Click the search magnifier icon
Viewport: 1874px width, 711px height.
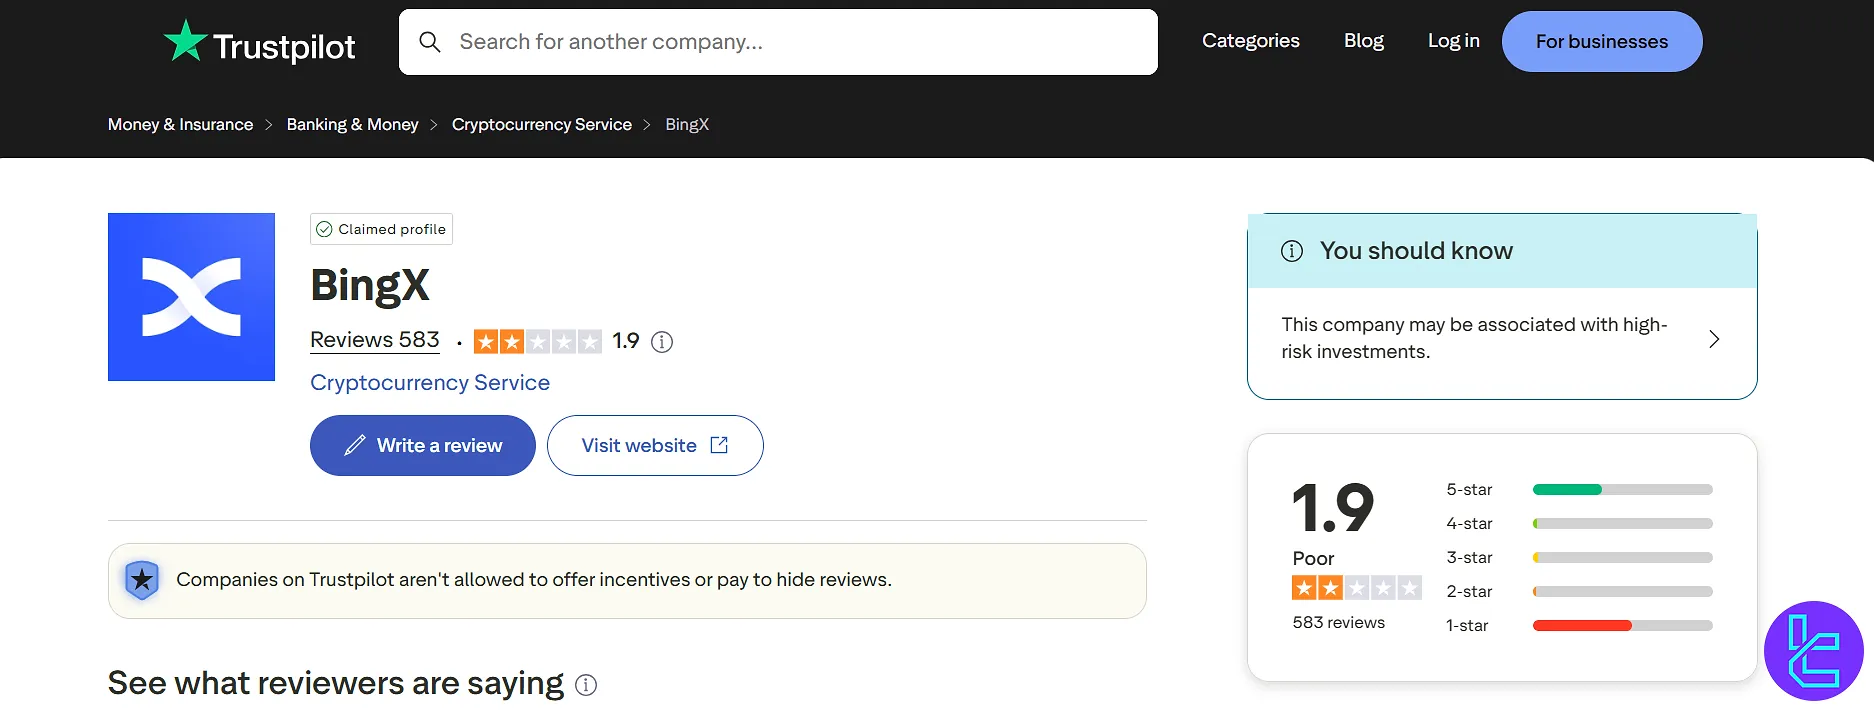(430, 42)
